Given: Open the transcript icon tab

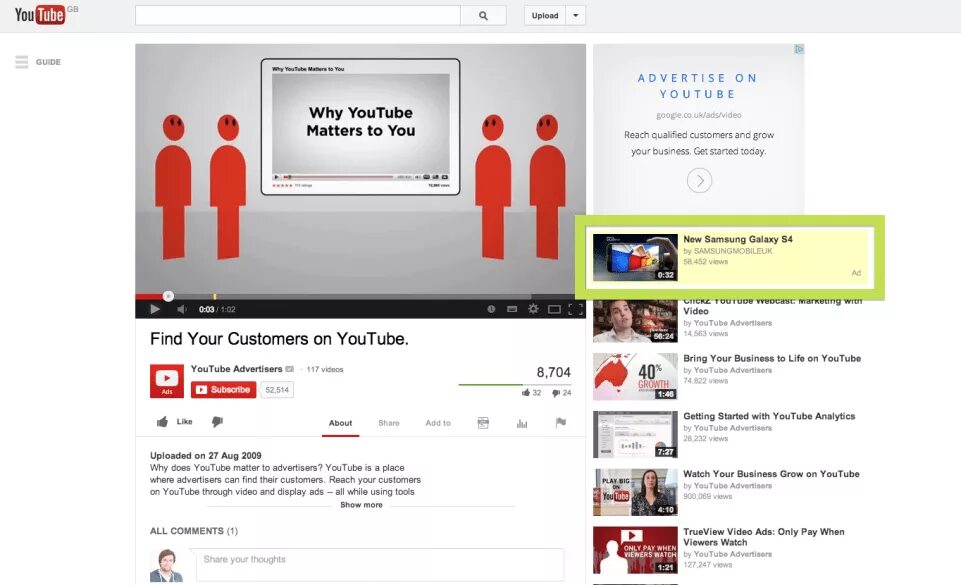Looking at the screenshot, I should point(483,423).
